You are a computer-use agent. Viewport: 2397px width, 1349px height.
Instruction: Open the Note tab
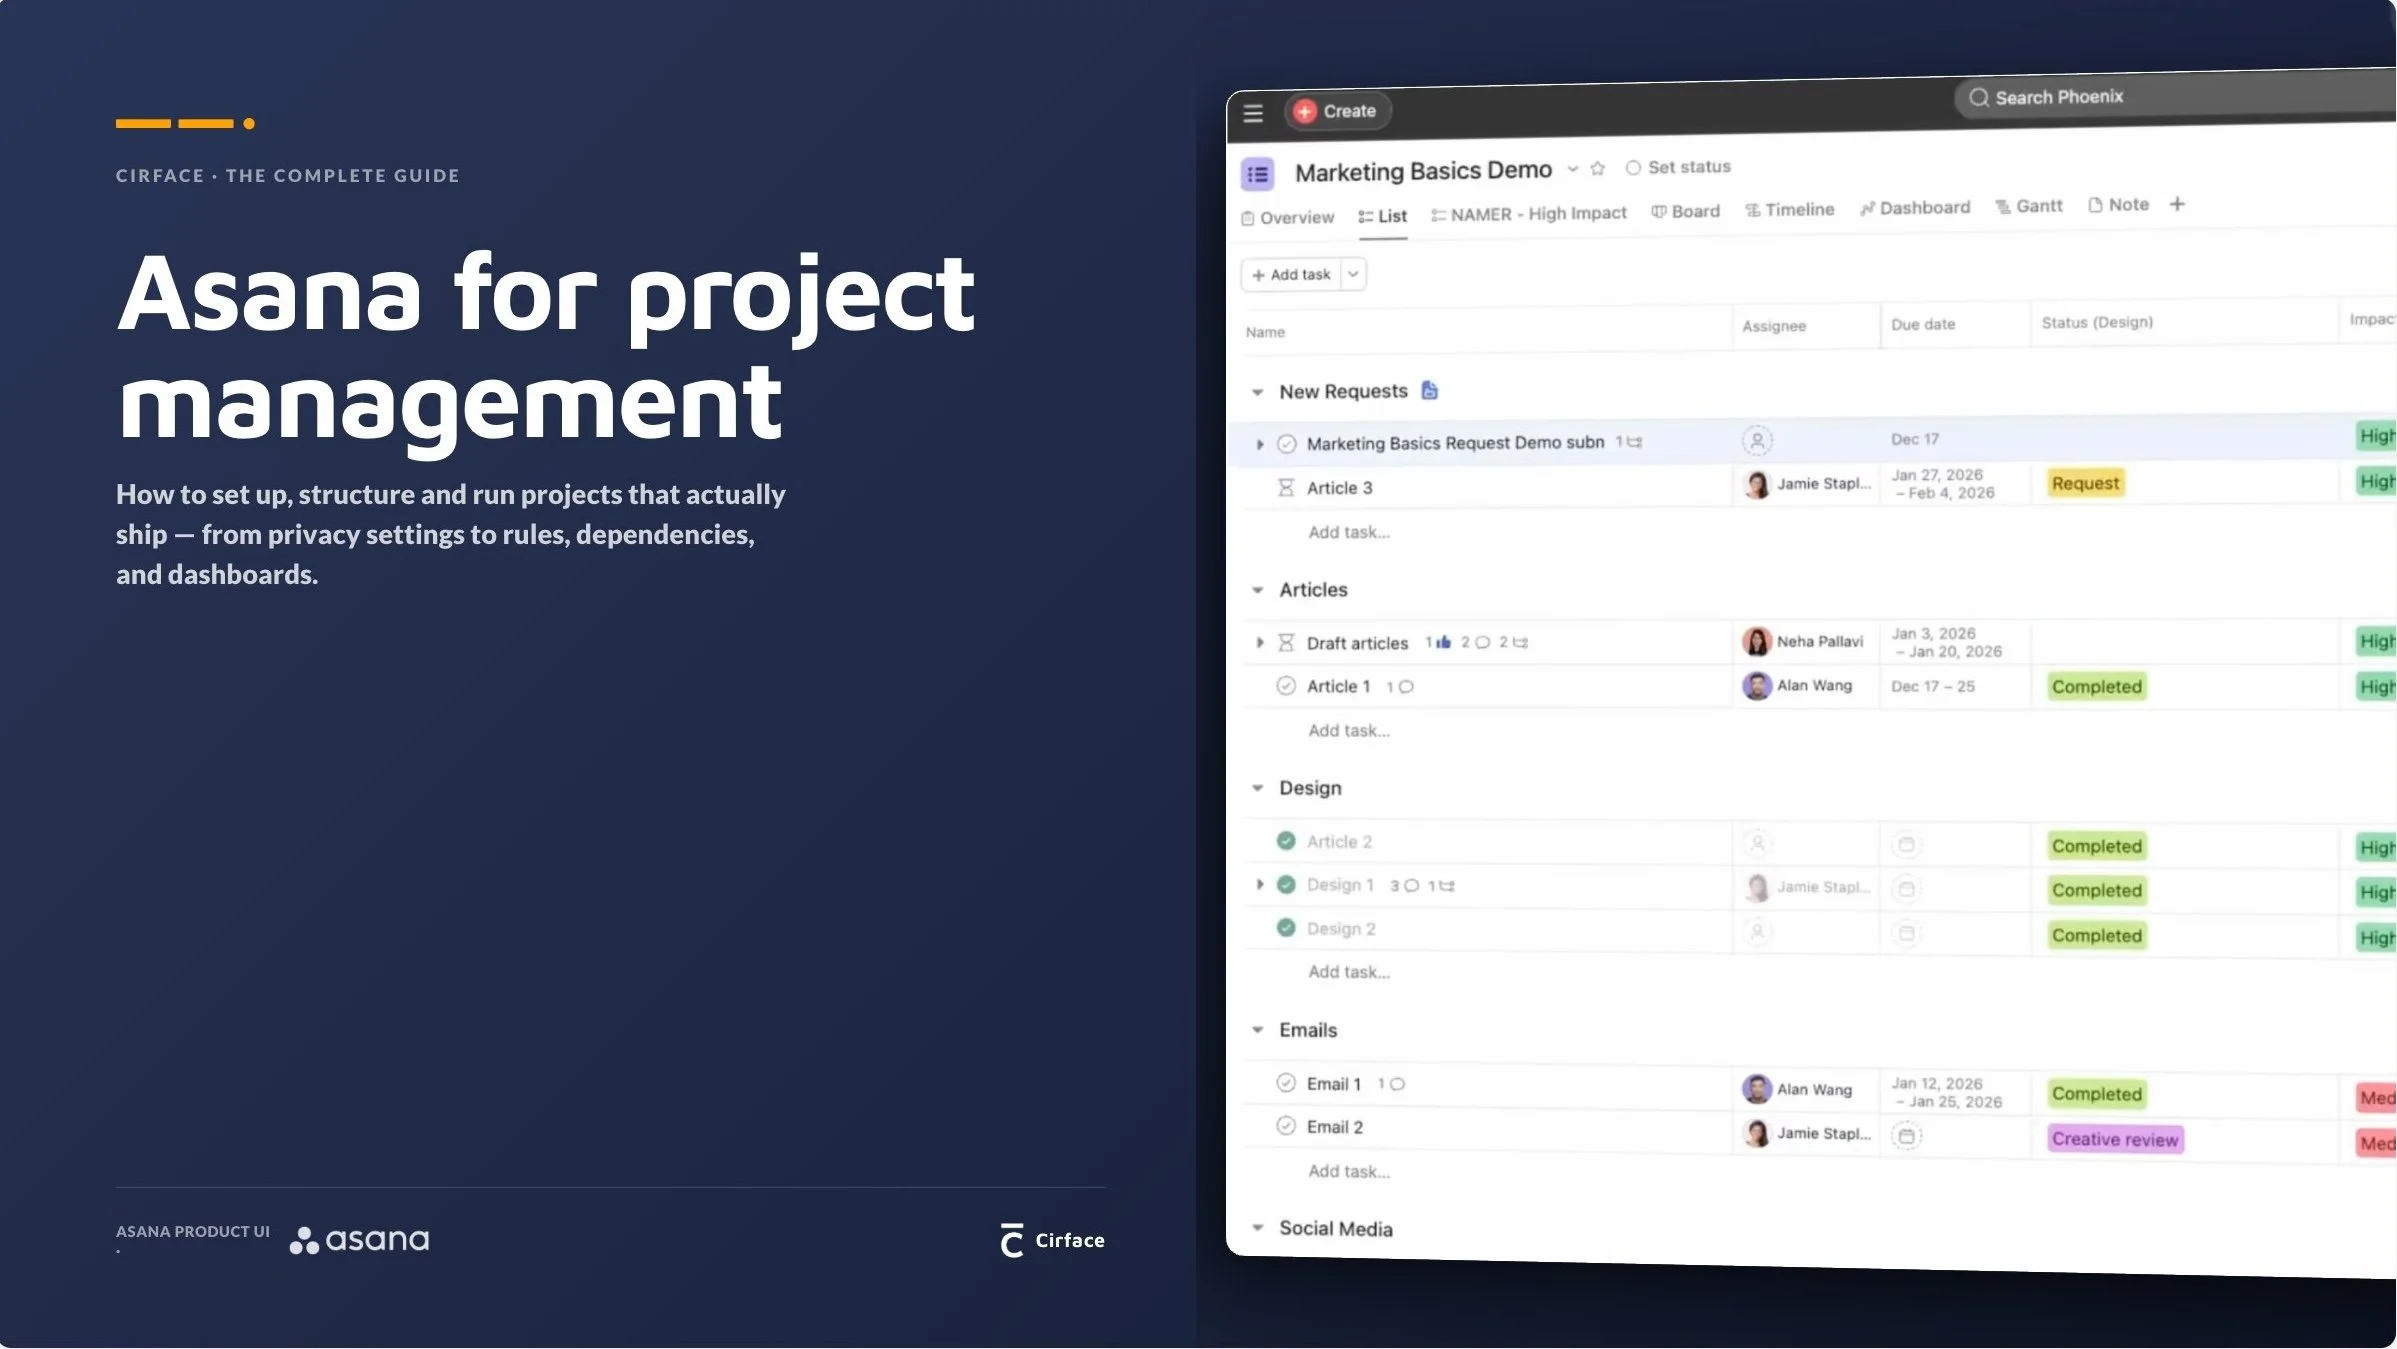tap(2119, 205)
